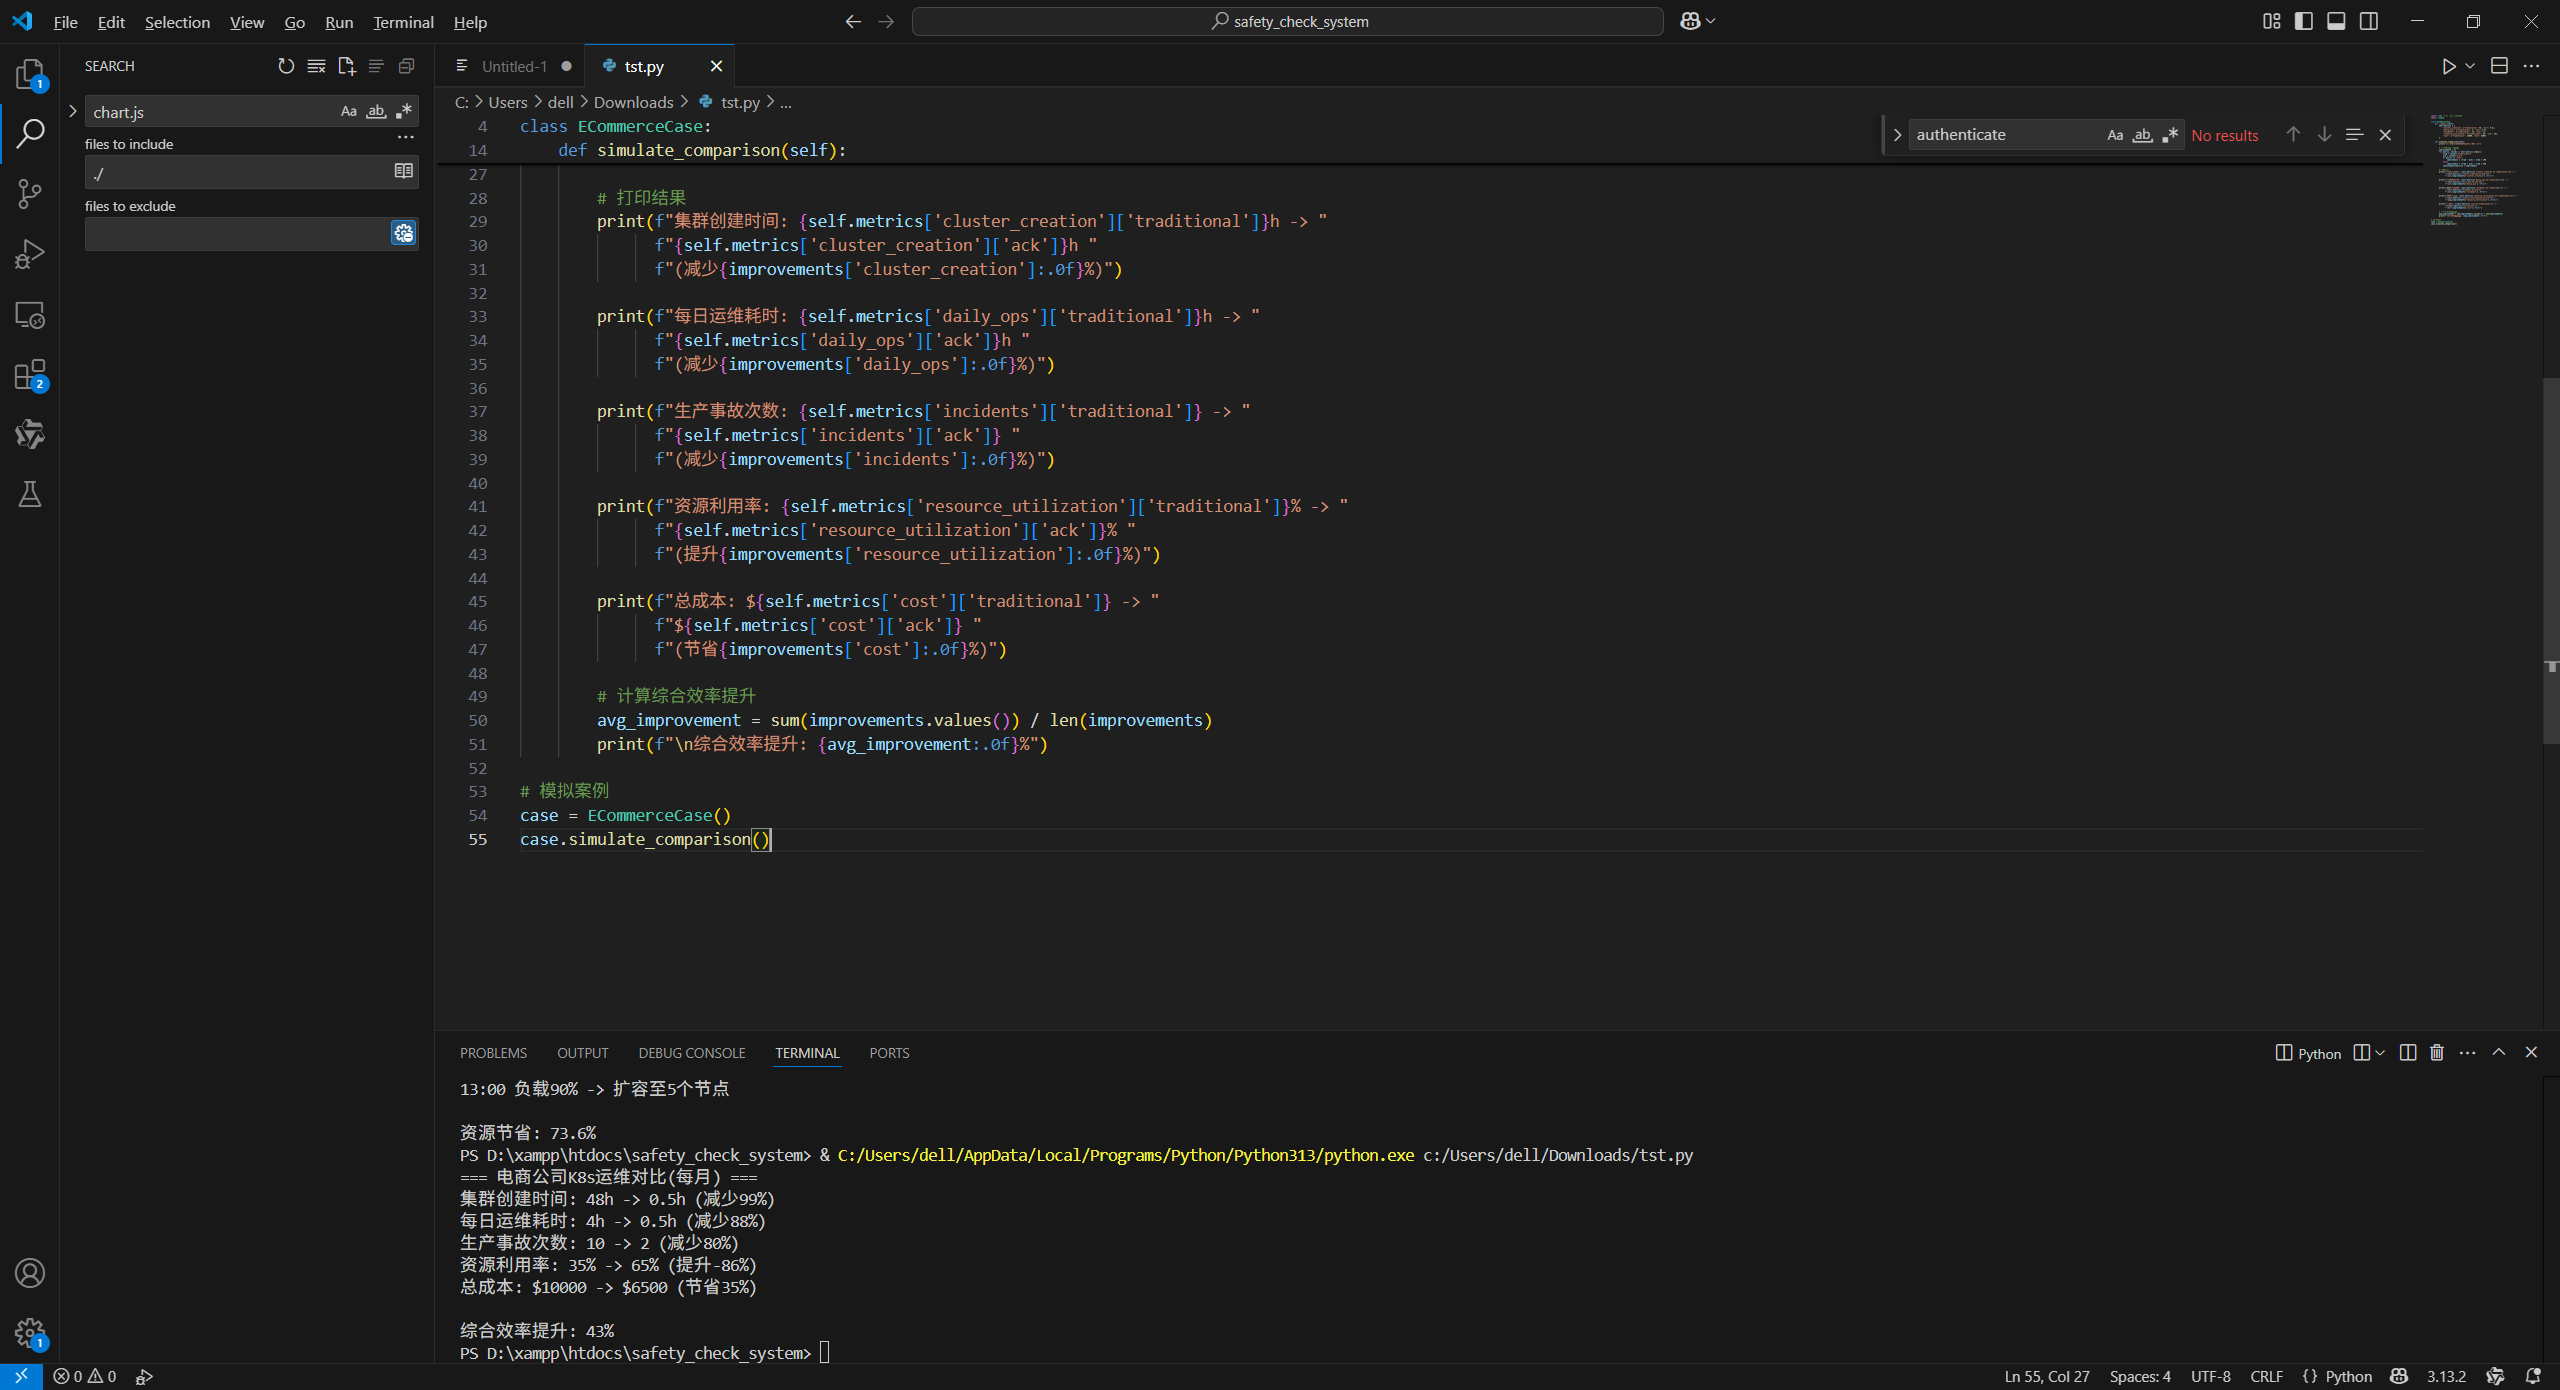Navigate back with arrow
2560x1390 pixels.
point(853,21)
